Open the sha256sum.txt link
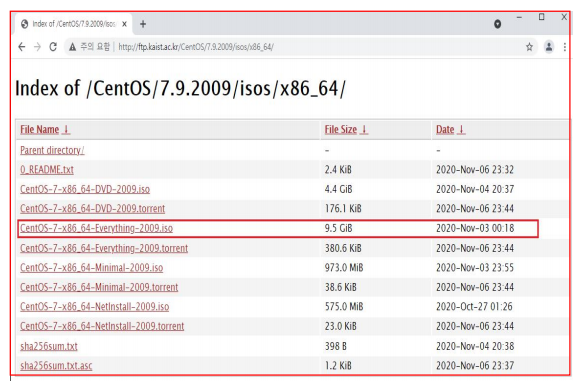 pyautogui.click(x=49, y=346)
